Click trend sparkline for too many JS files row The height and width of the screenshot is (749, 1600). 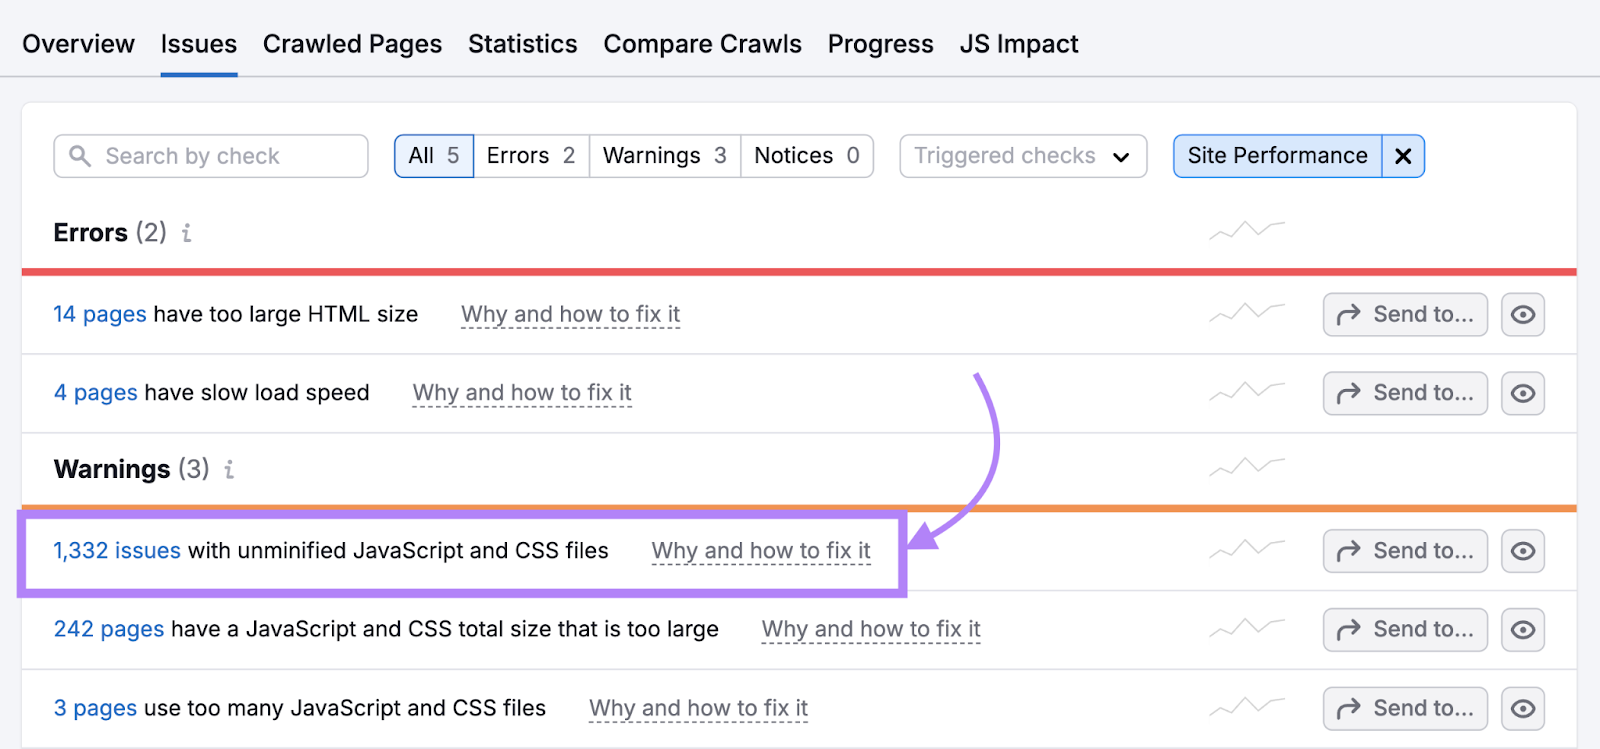point(1246,707)
